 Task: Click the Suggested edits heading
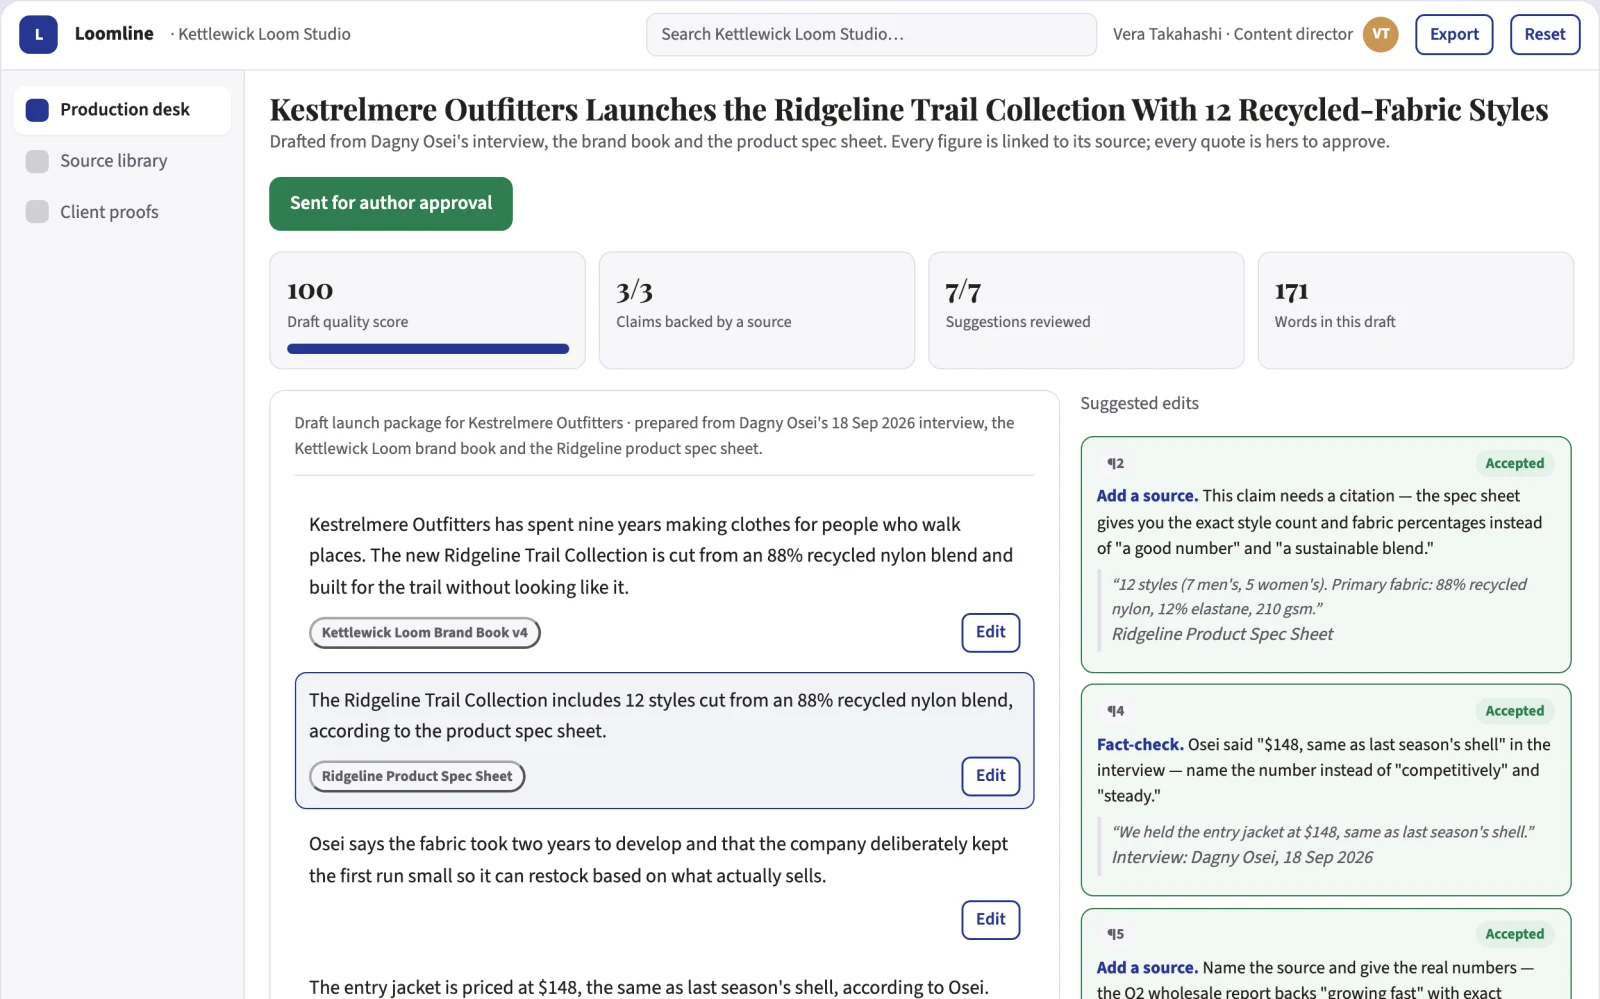pyautogui.click(x=1139, y=403)
